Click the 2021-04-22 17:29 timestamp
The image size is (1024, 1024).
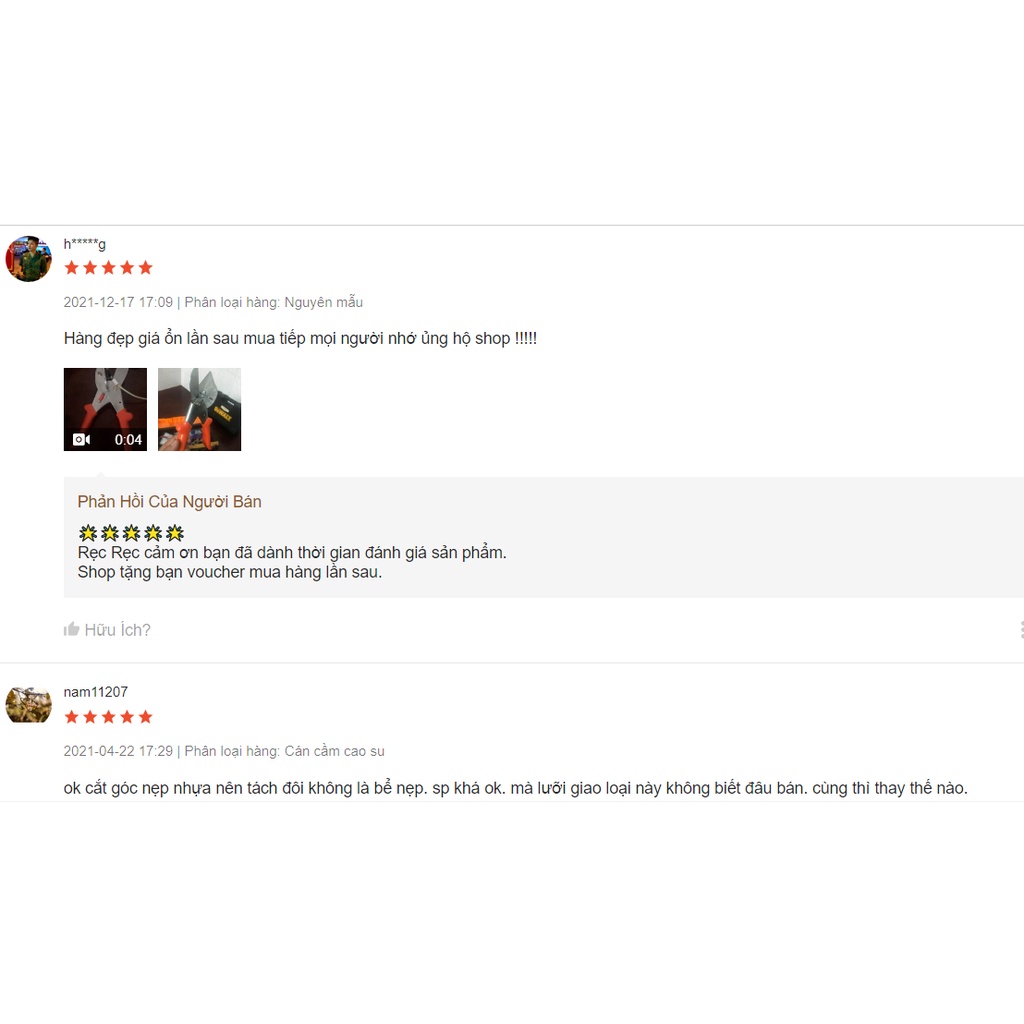tap(118, 751)
